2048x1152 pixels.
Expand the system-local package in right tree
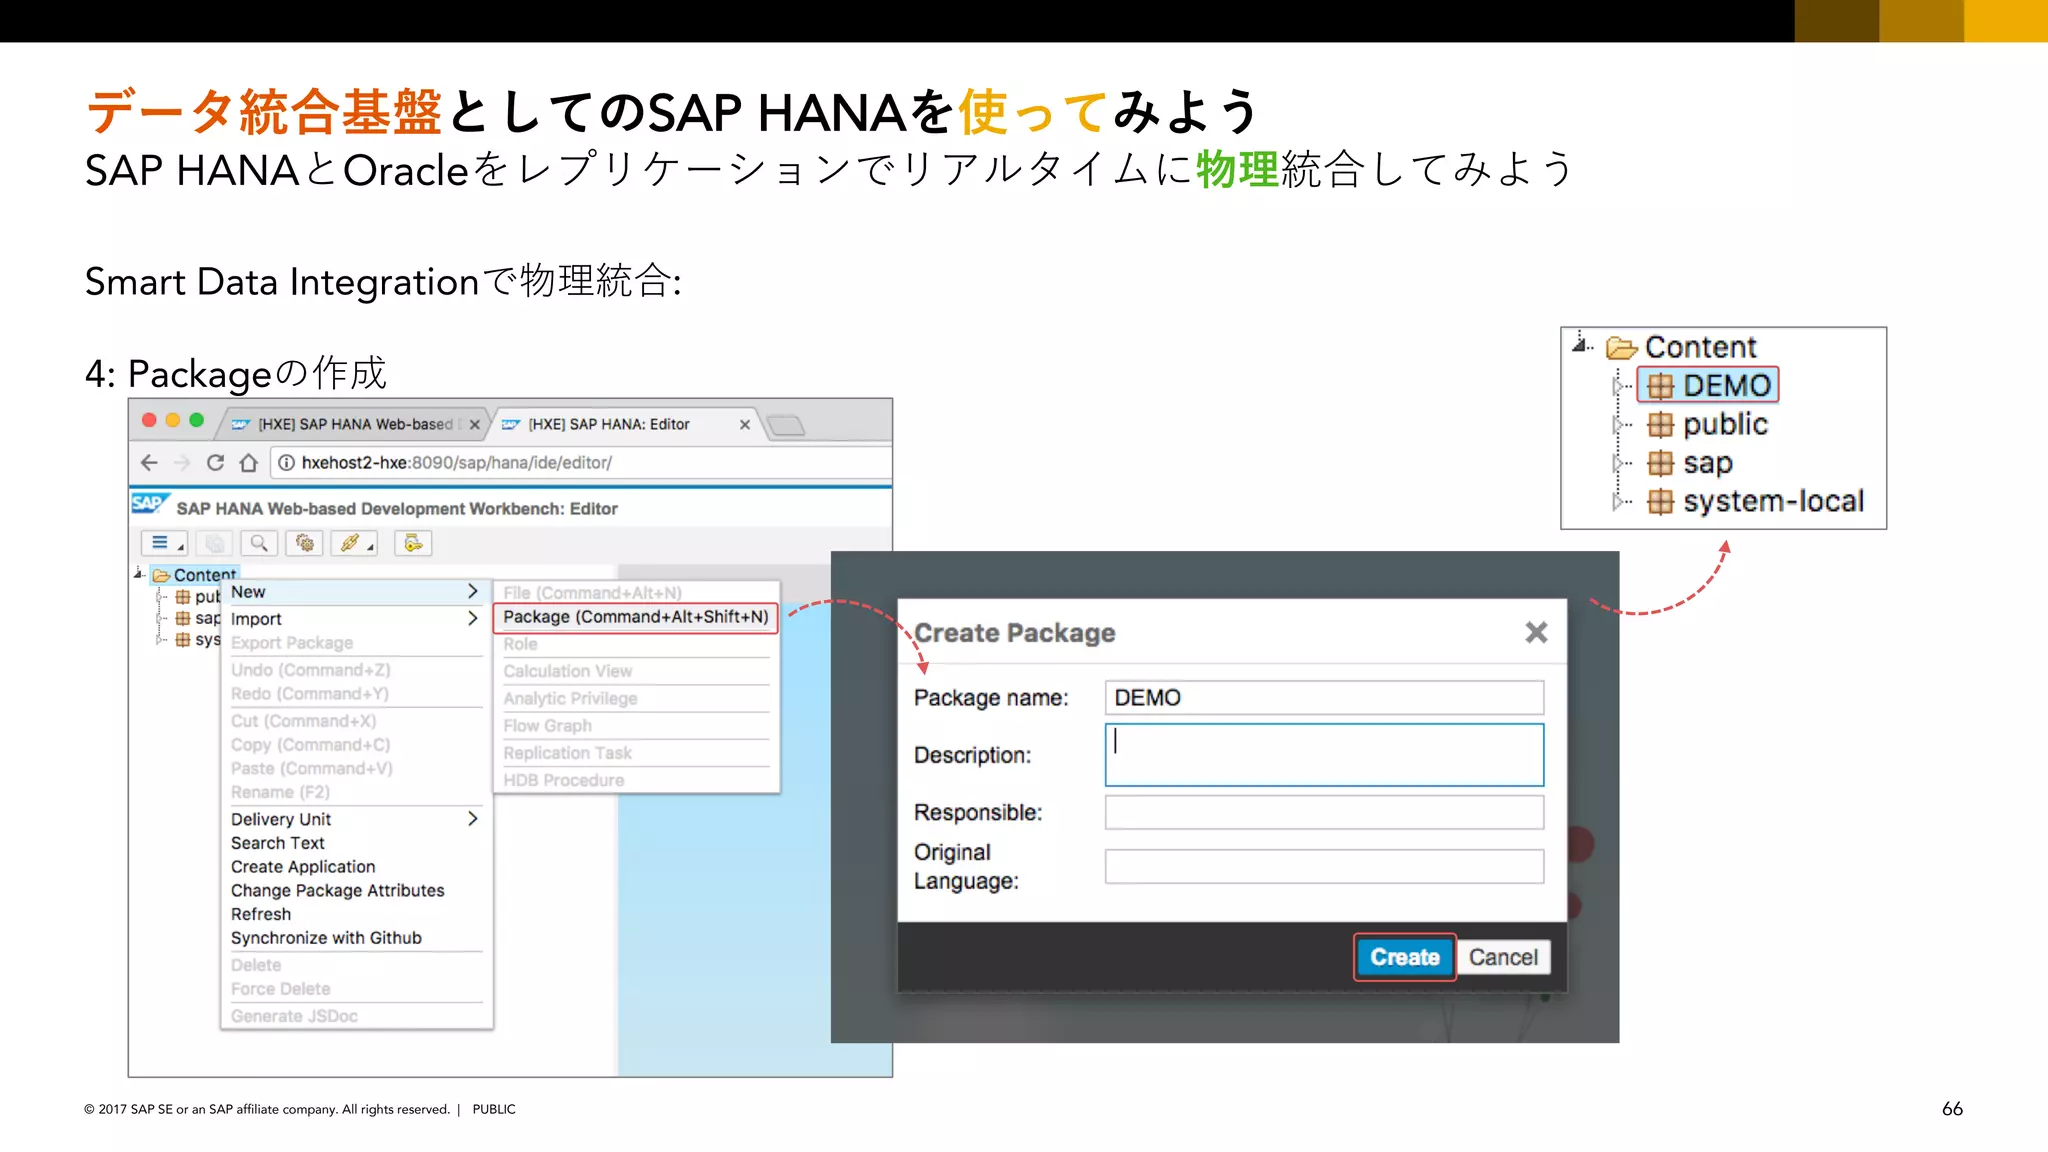click(1618, 501)
